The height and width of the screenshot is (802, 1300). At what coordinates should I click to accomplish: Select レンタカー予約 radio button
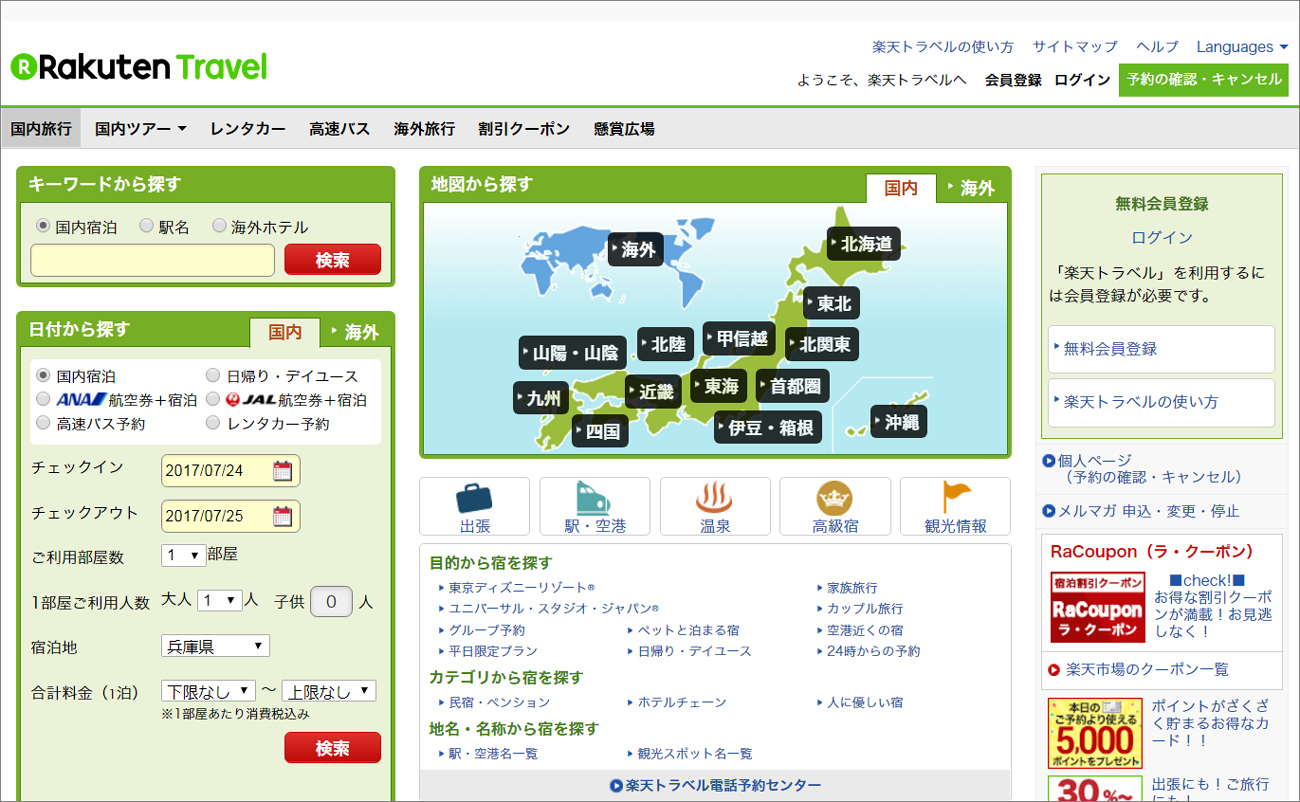(213, 423)
